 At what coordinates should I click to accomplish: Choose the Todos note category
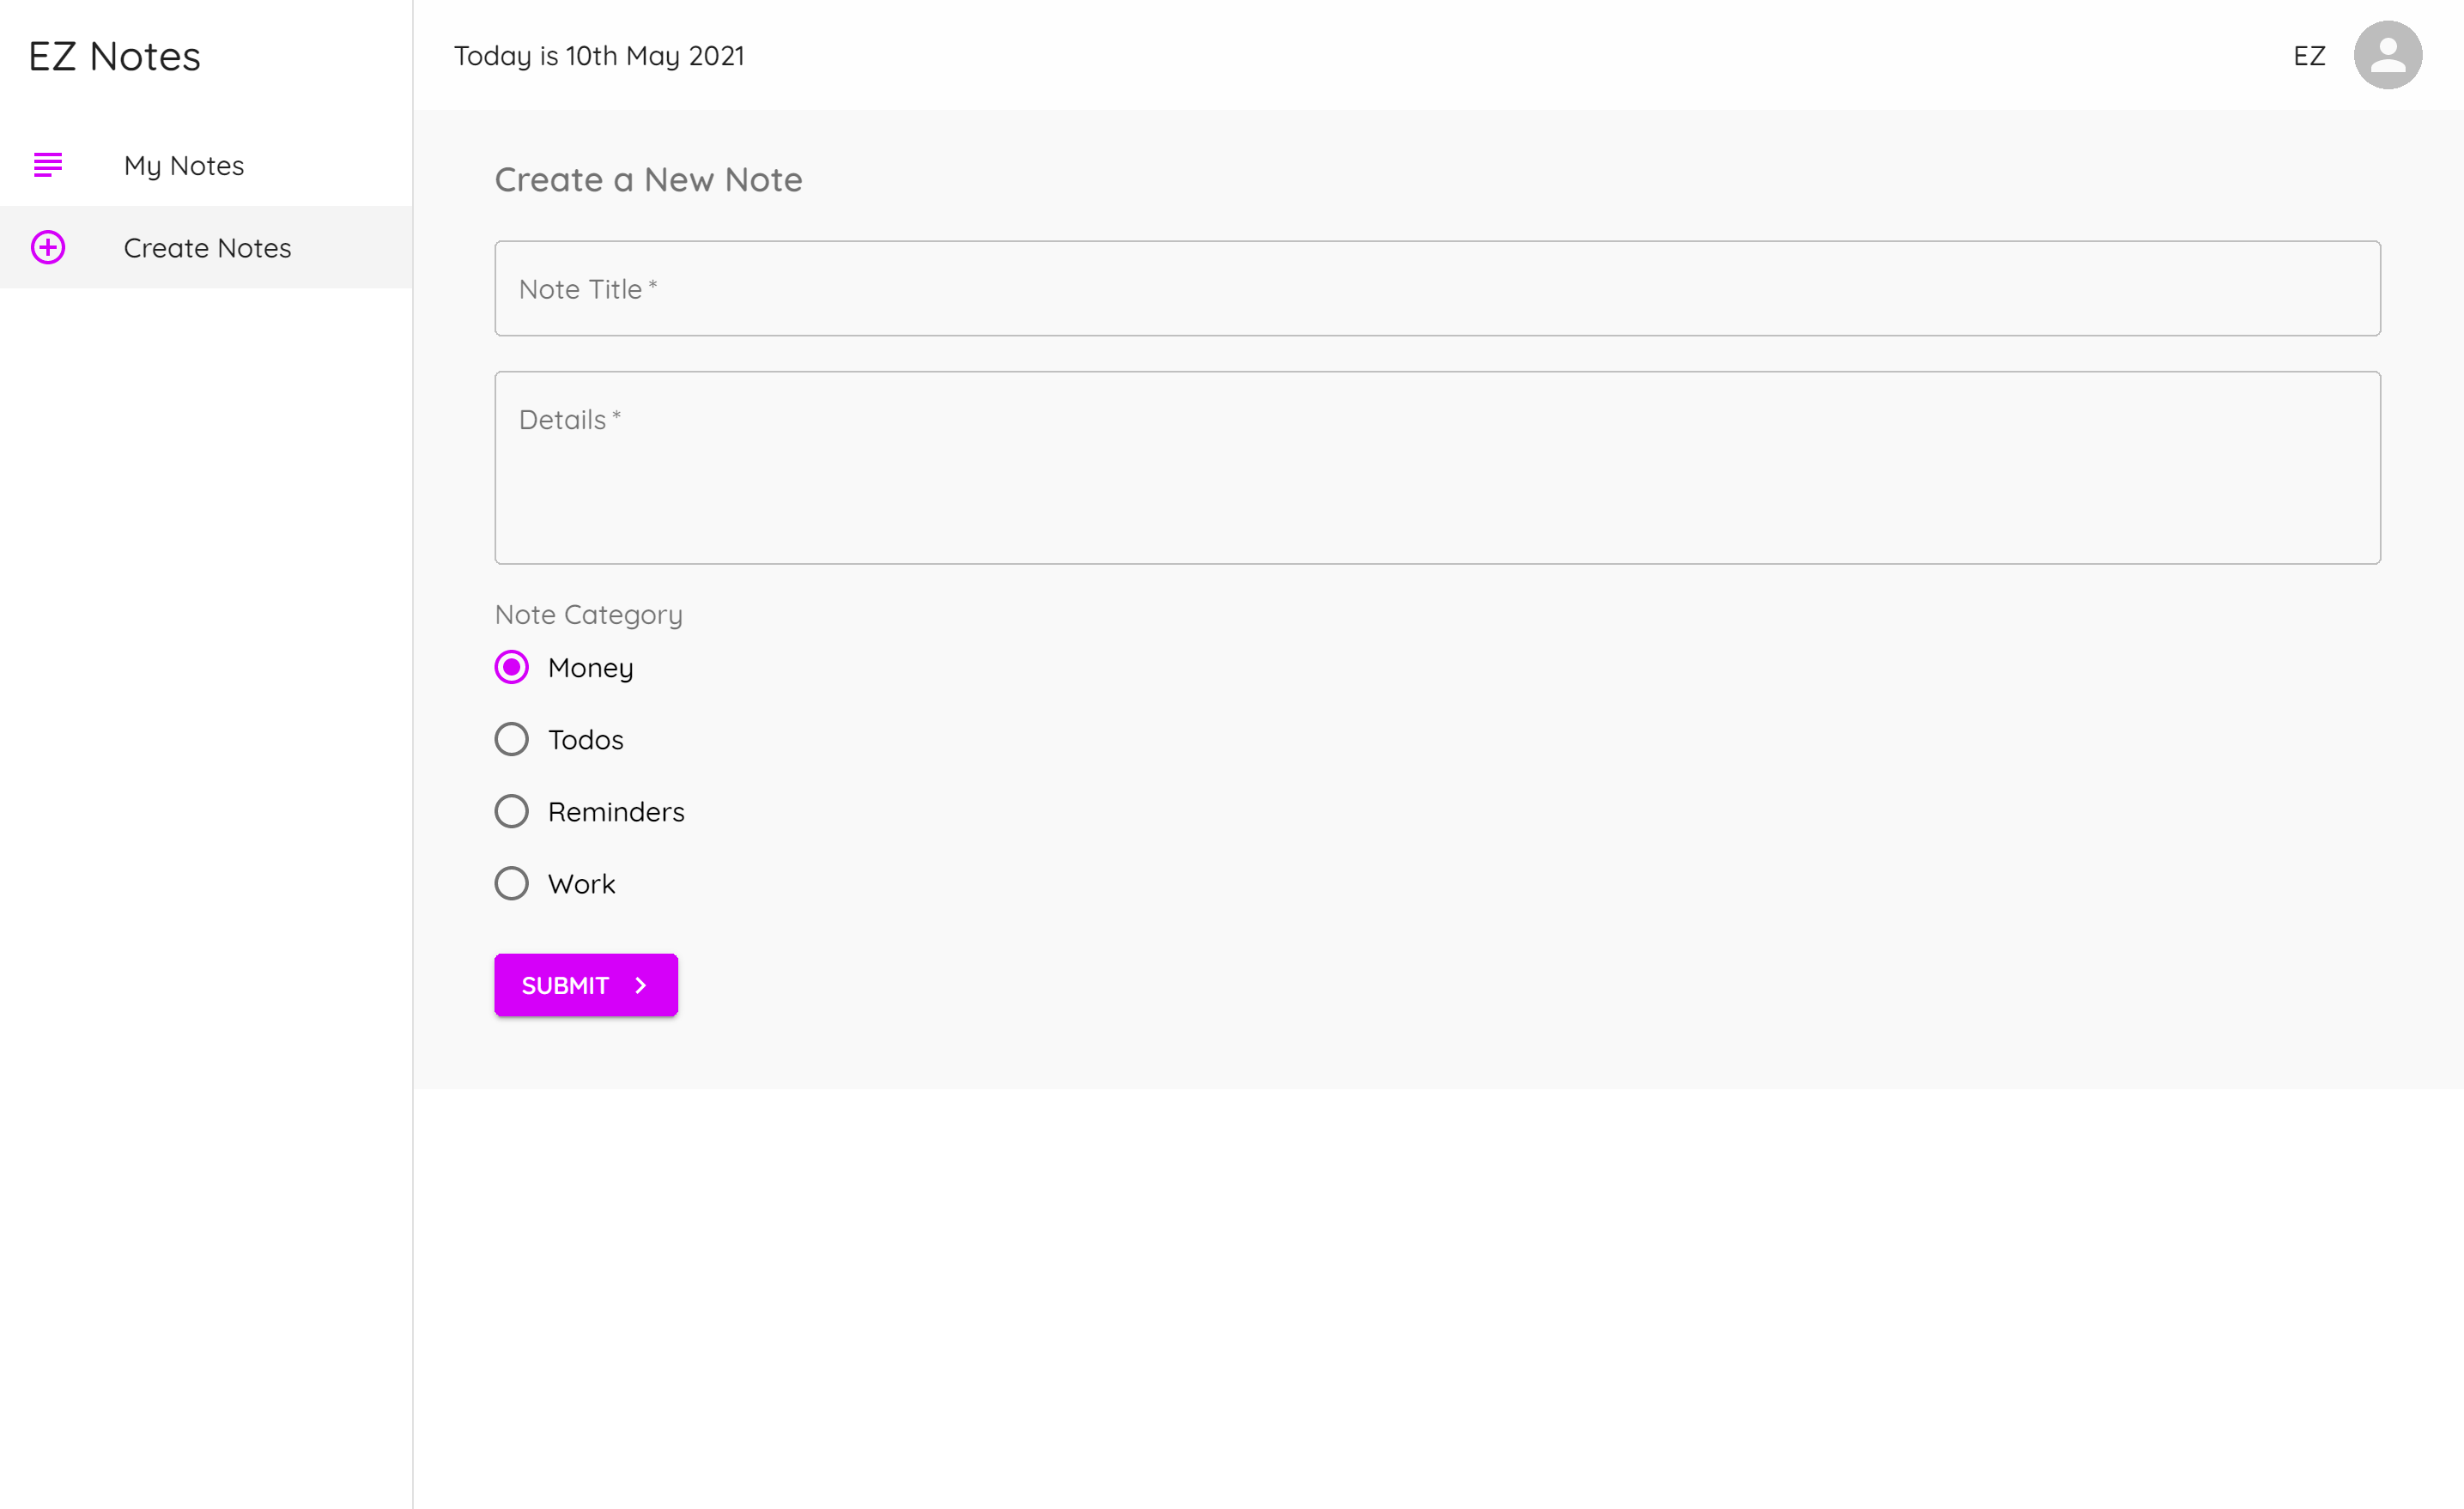511,739
